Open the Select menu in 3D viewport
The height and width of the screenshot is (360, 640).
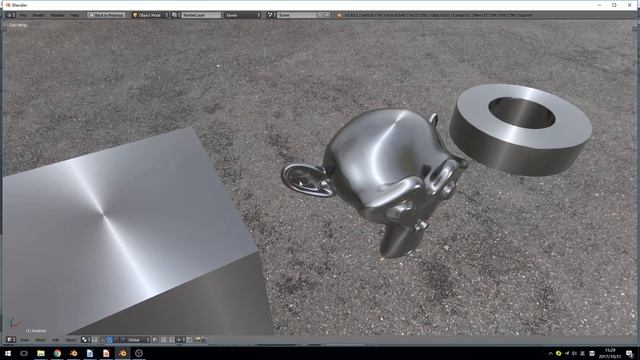click(x=40, y=340)
